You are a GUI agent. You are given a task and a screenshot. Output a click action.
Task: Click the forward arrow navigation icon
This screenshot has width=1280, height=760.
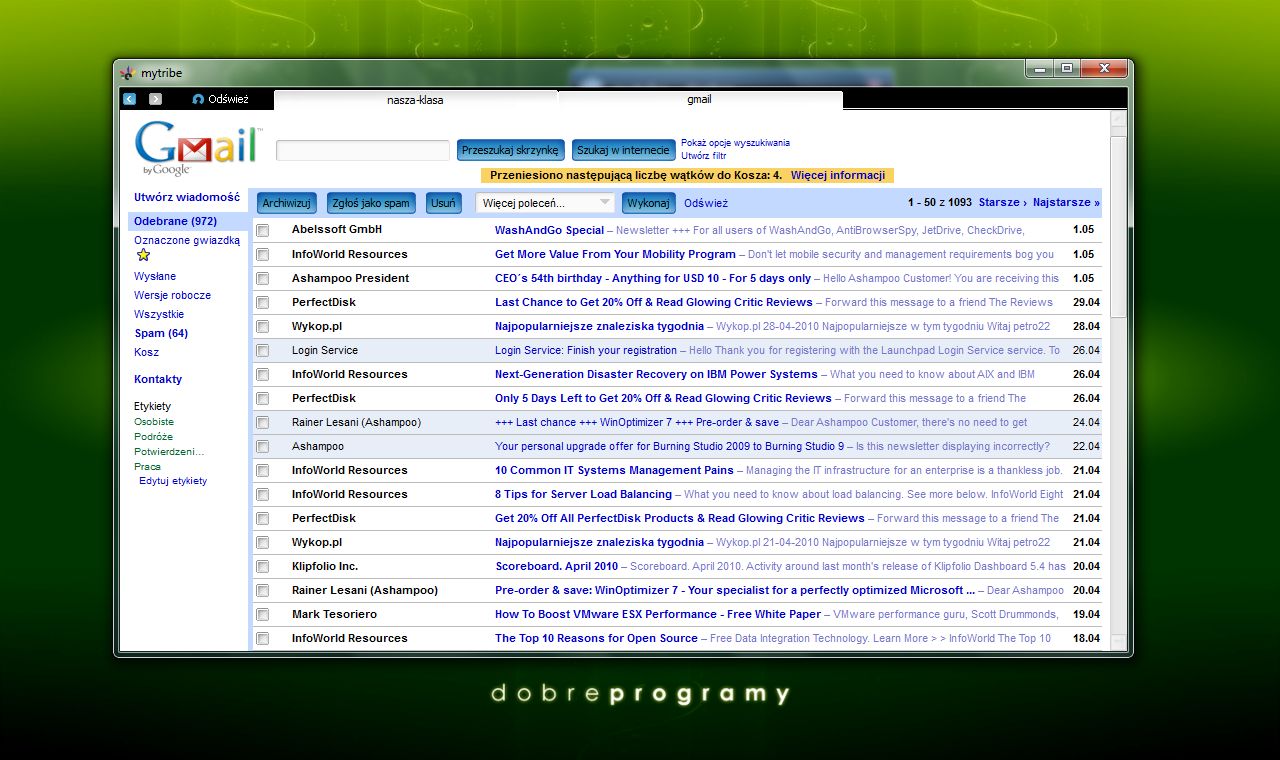point(155,99)
